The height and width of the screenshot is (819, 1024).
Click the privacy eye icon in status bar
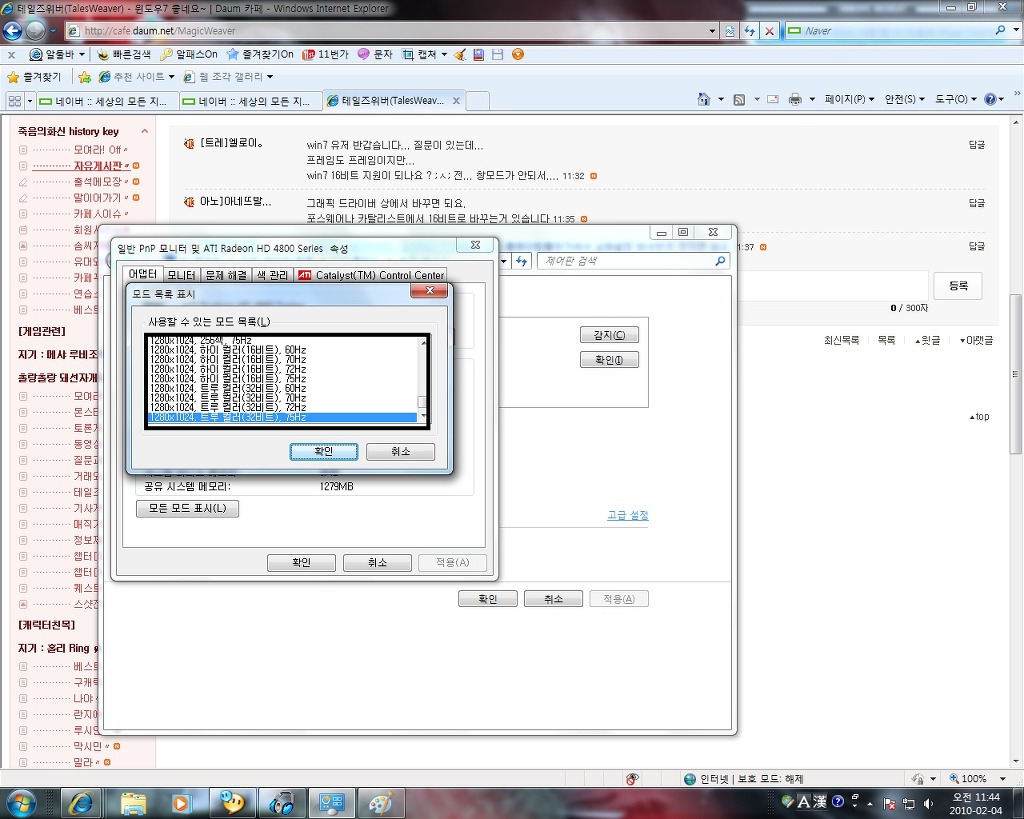pos(632,779)
